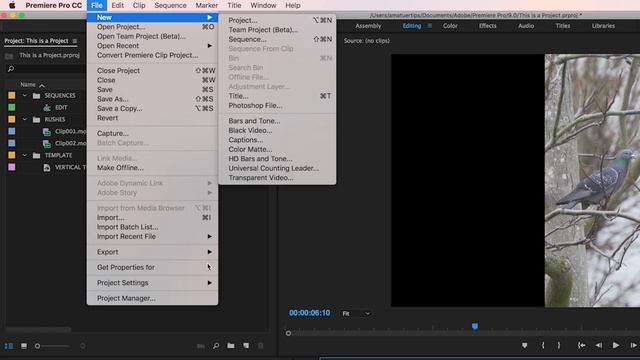Click the Mark In bracket button
Viewport: 640px width, 360px height.
click(543, 345)
